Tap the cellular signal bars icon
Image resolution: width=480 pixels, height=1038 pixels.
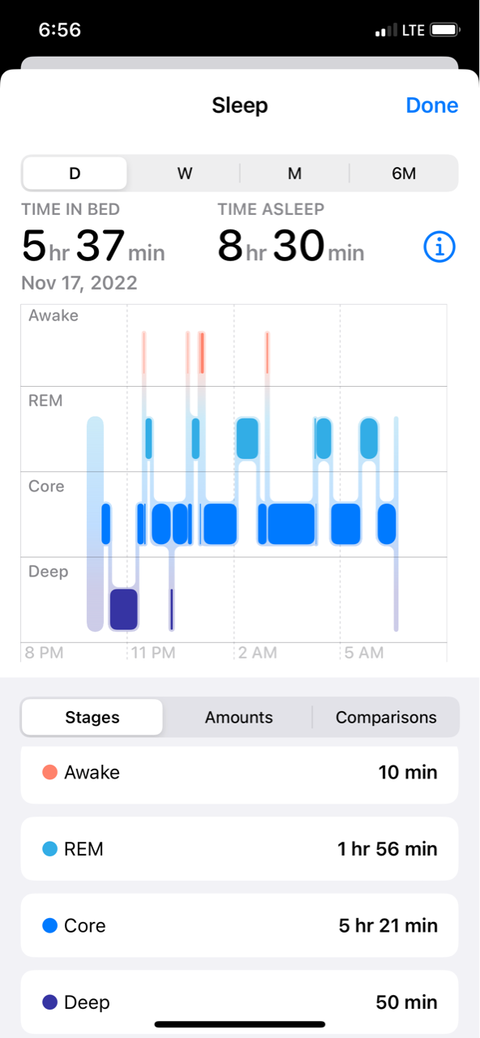click(x=385, y=30)
